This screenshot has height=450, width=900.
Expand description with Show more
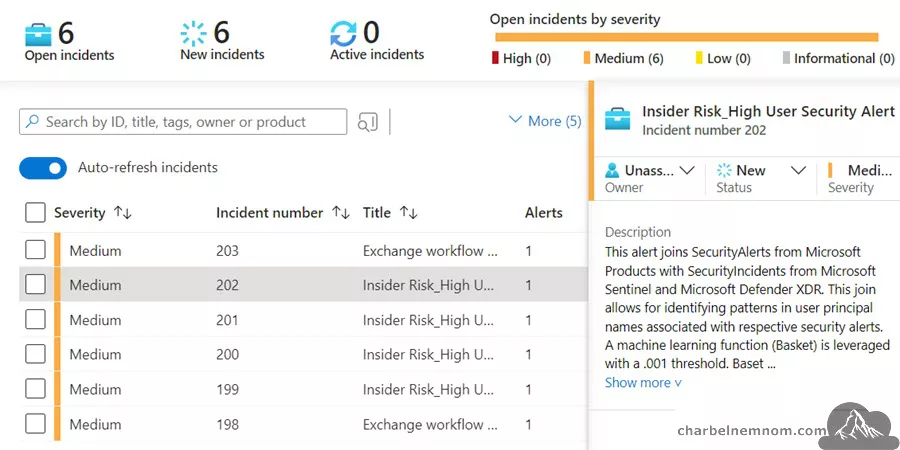coord(643,383)
